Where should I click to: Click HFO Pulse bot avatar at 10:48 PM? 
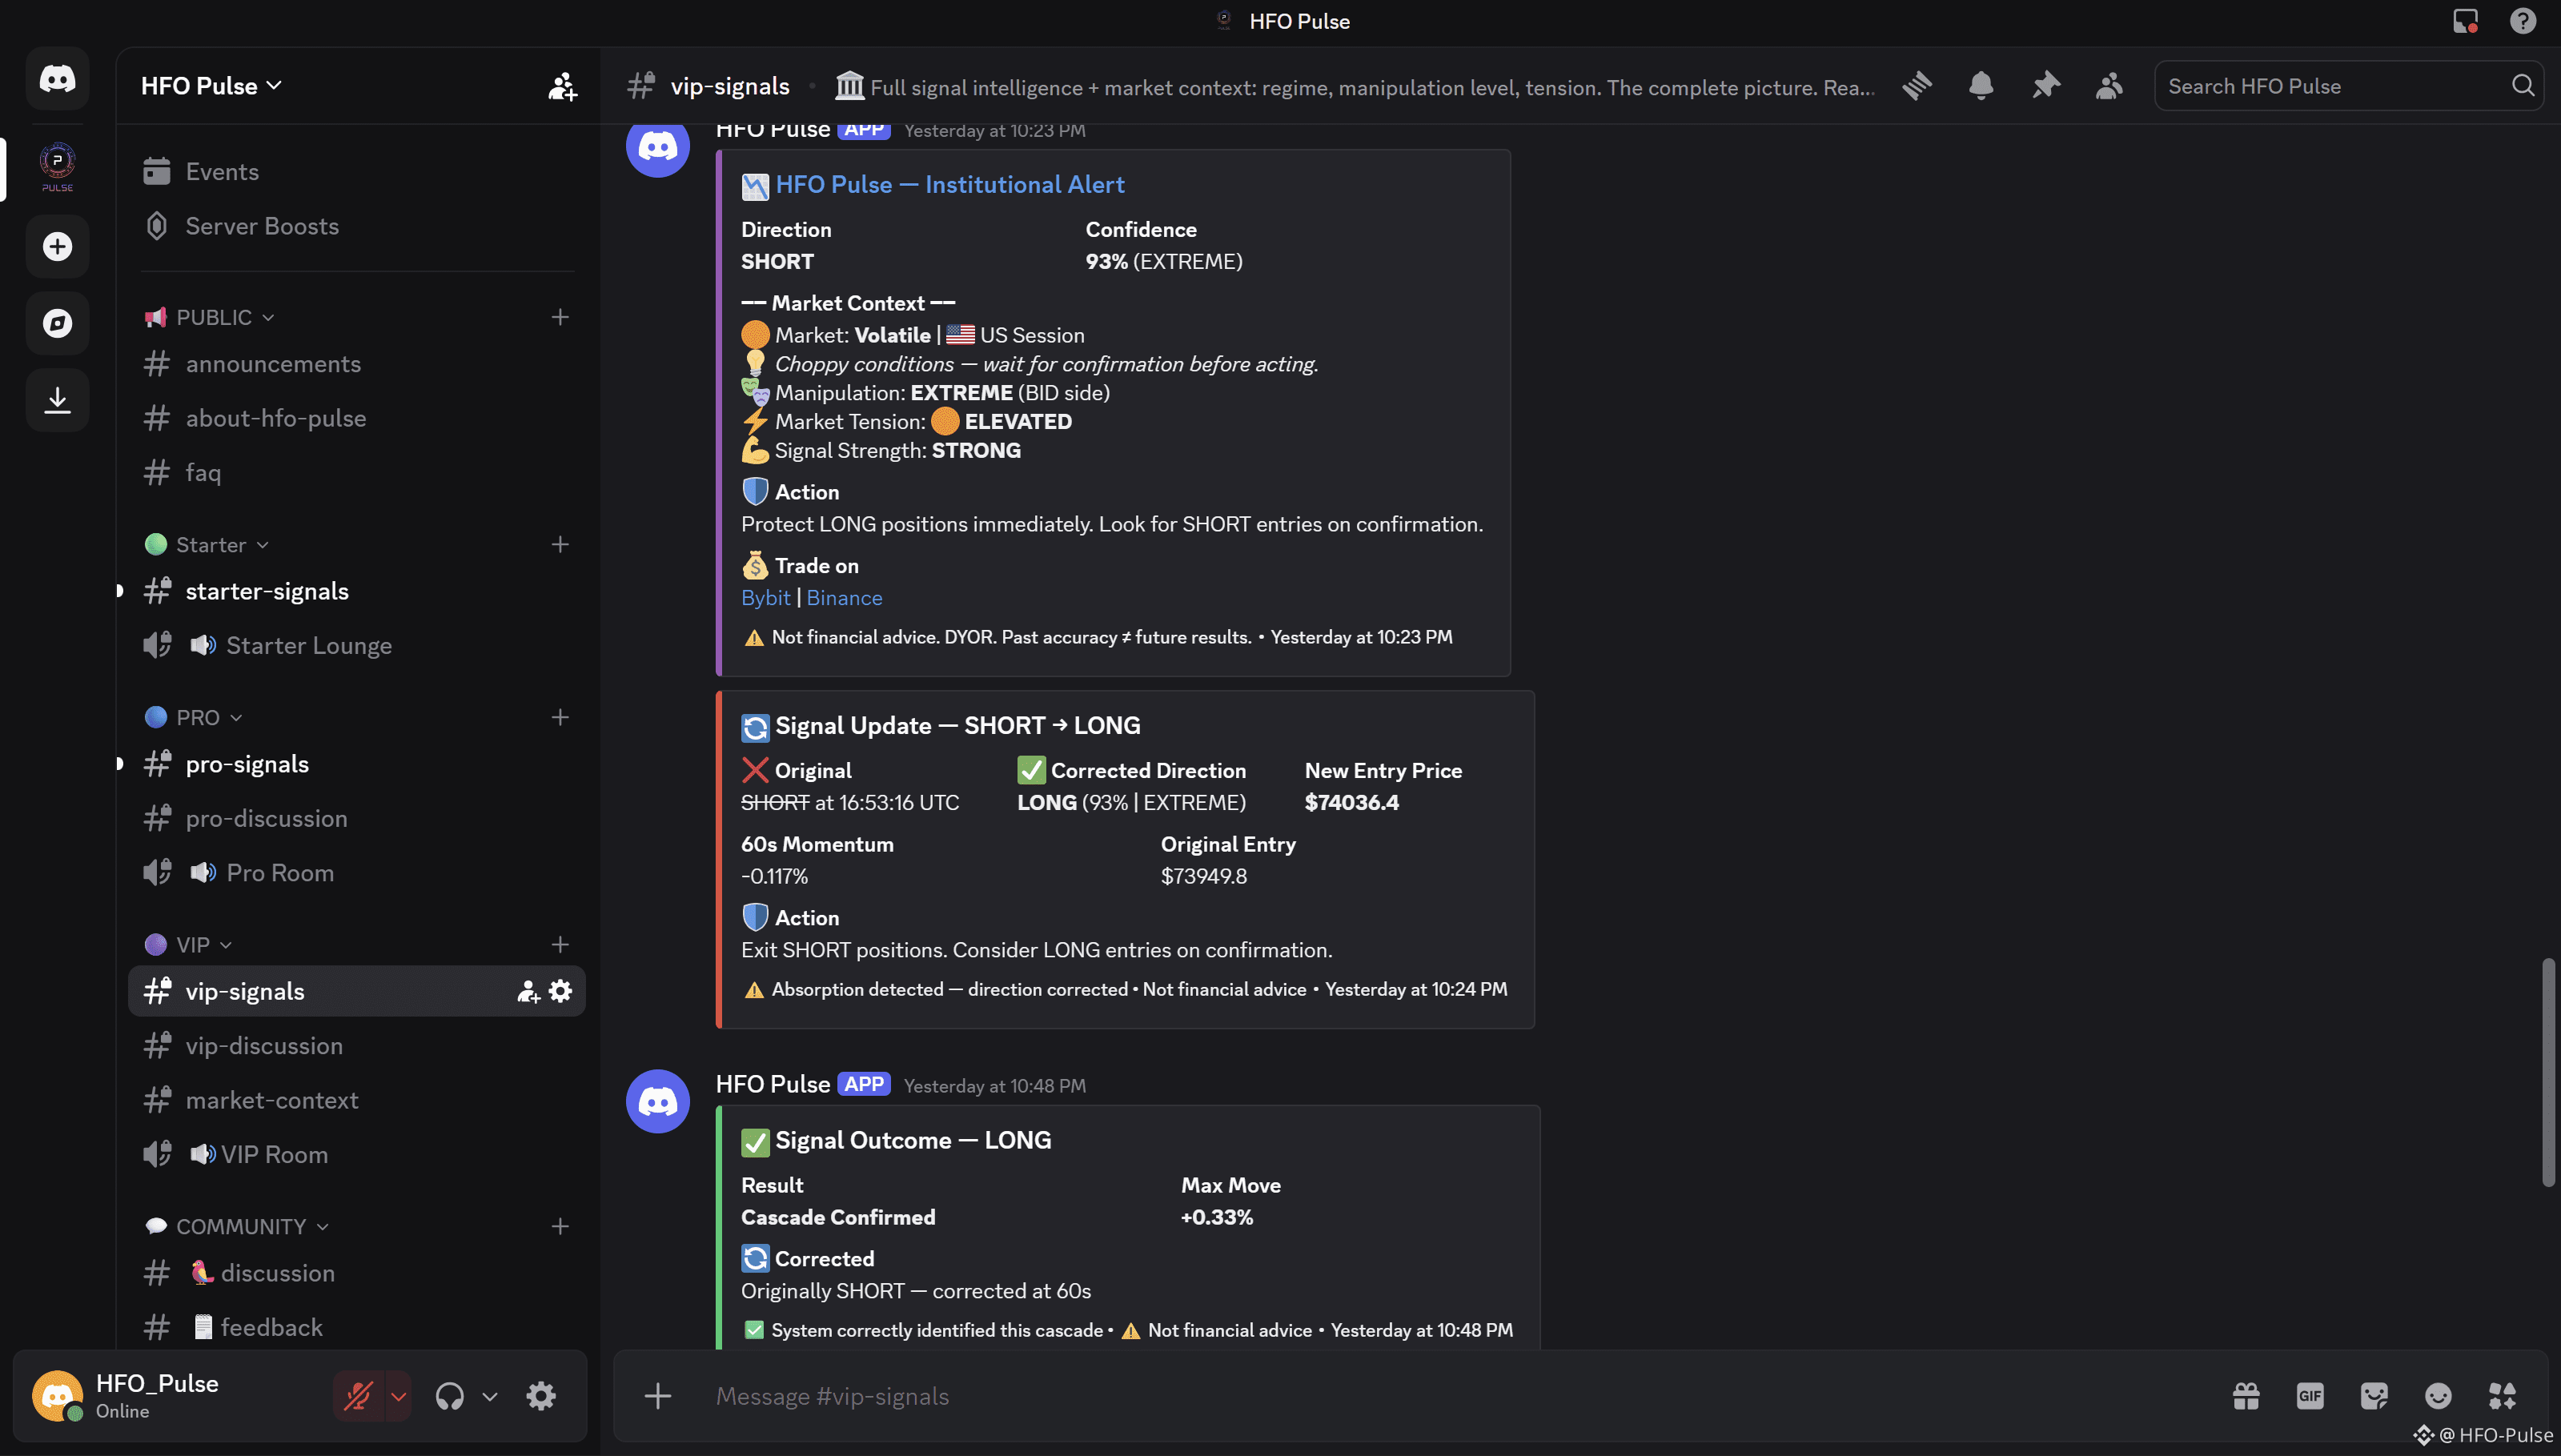(x=657, y=1101)
